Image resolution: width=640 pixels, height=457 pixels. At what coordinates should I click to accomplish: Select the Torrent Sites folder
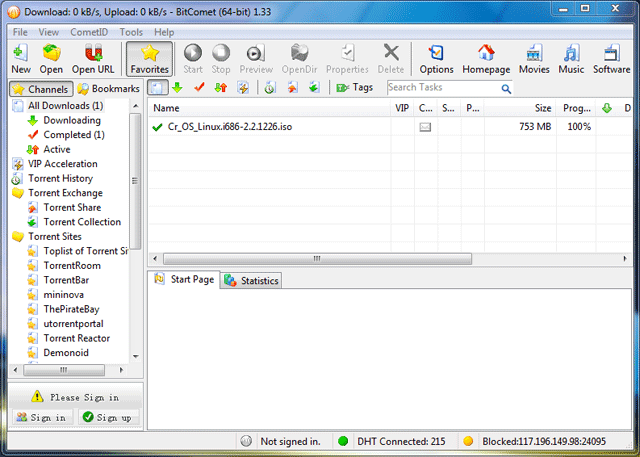click(x=55, y=237)
